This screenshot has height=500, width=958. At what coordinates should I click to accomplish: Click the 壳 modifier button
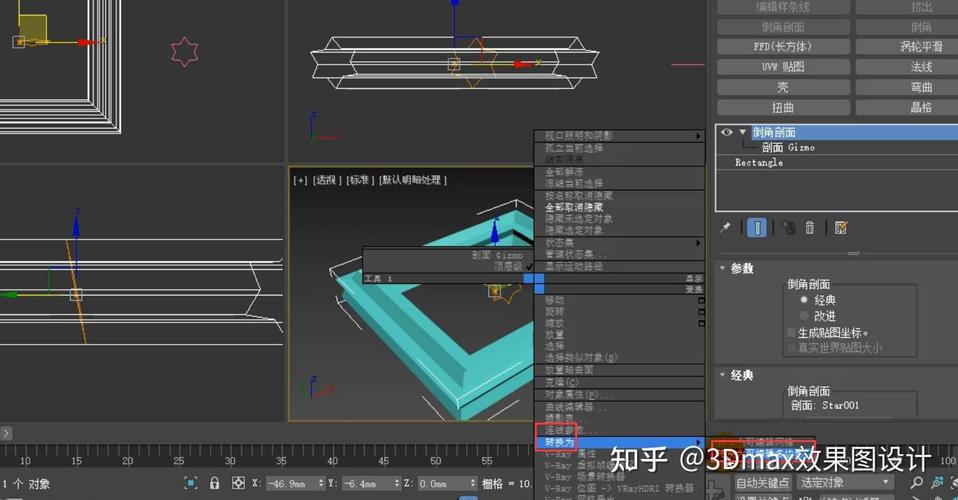click(783, 87)
